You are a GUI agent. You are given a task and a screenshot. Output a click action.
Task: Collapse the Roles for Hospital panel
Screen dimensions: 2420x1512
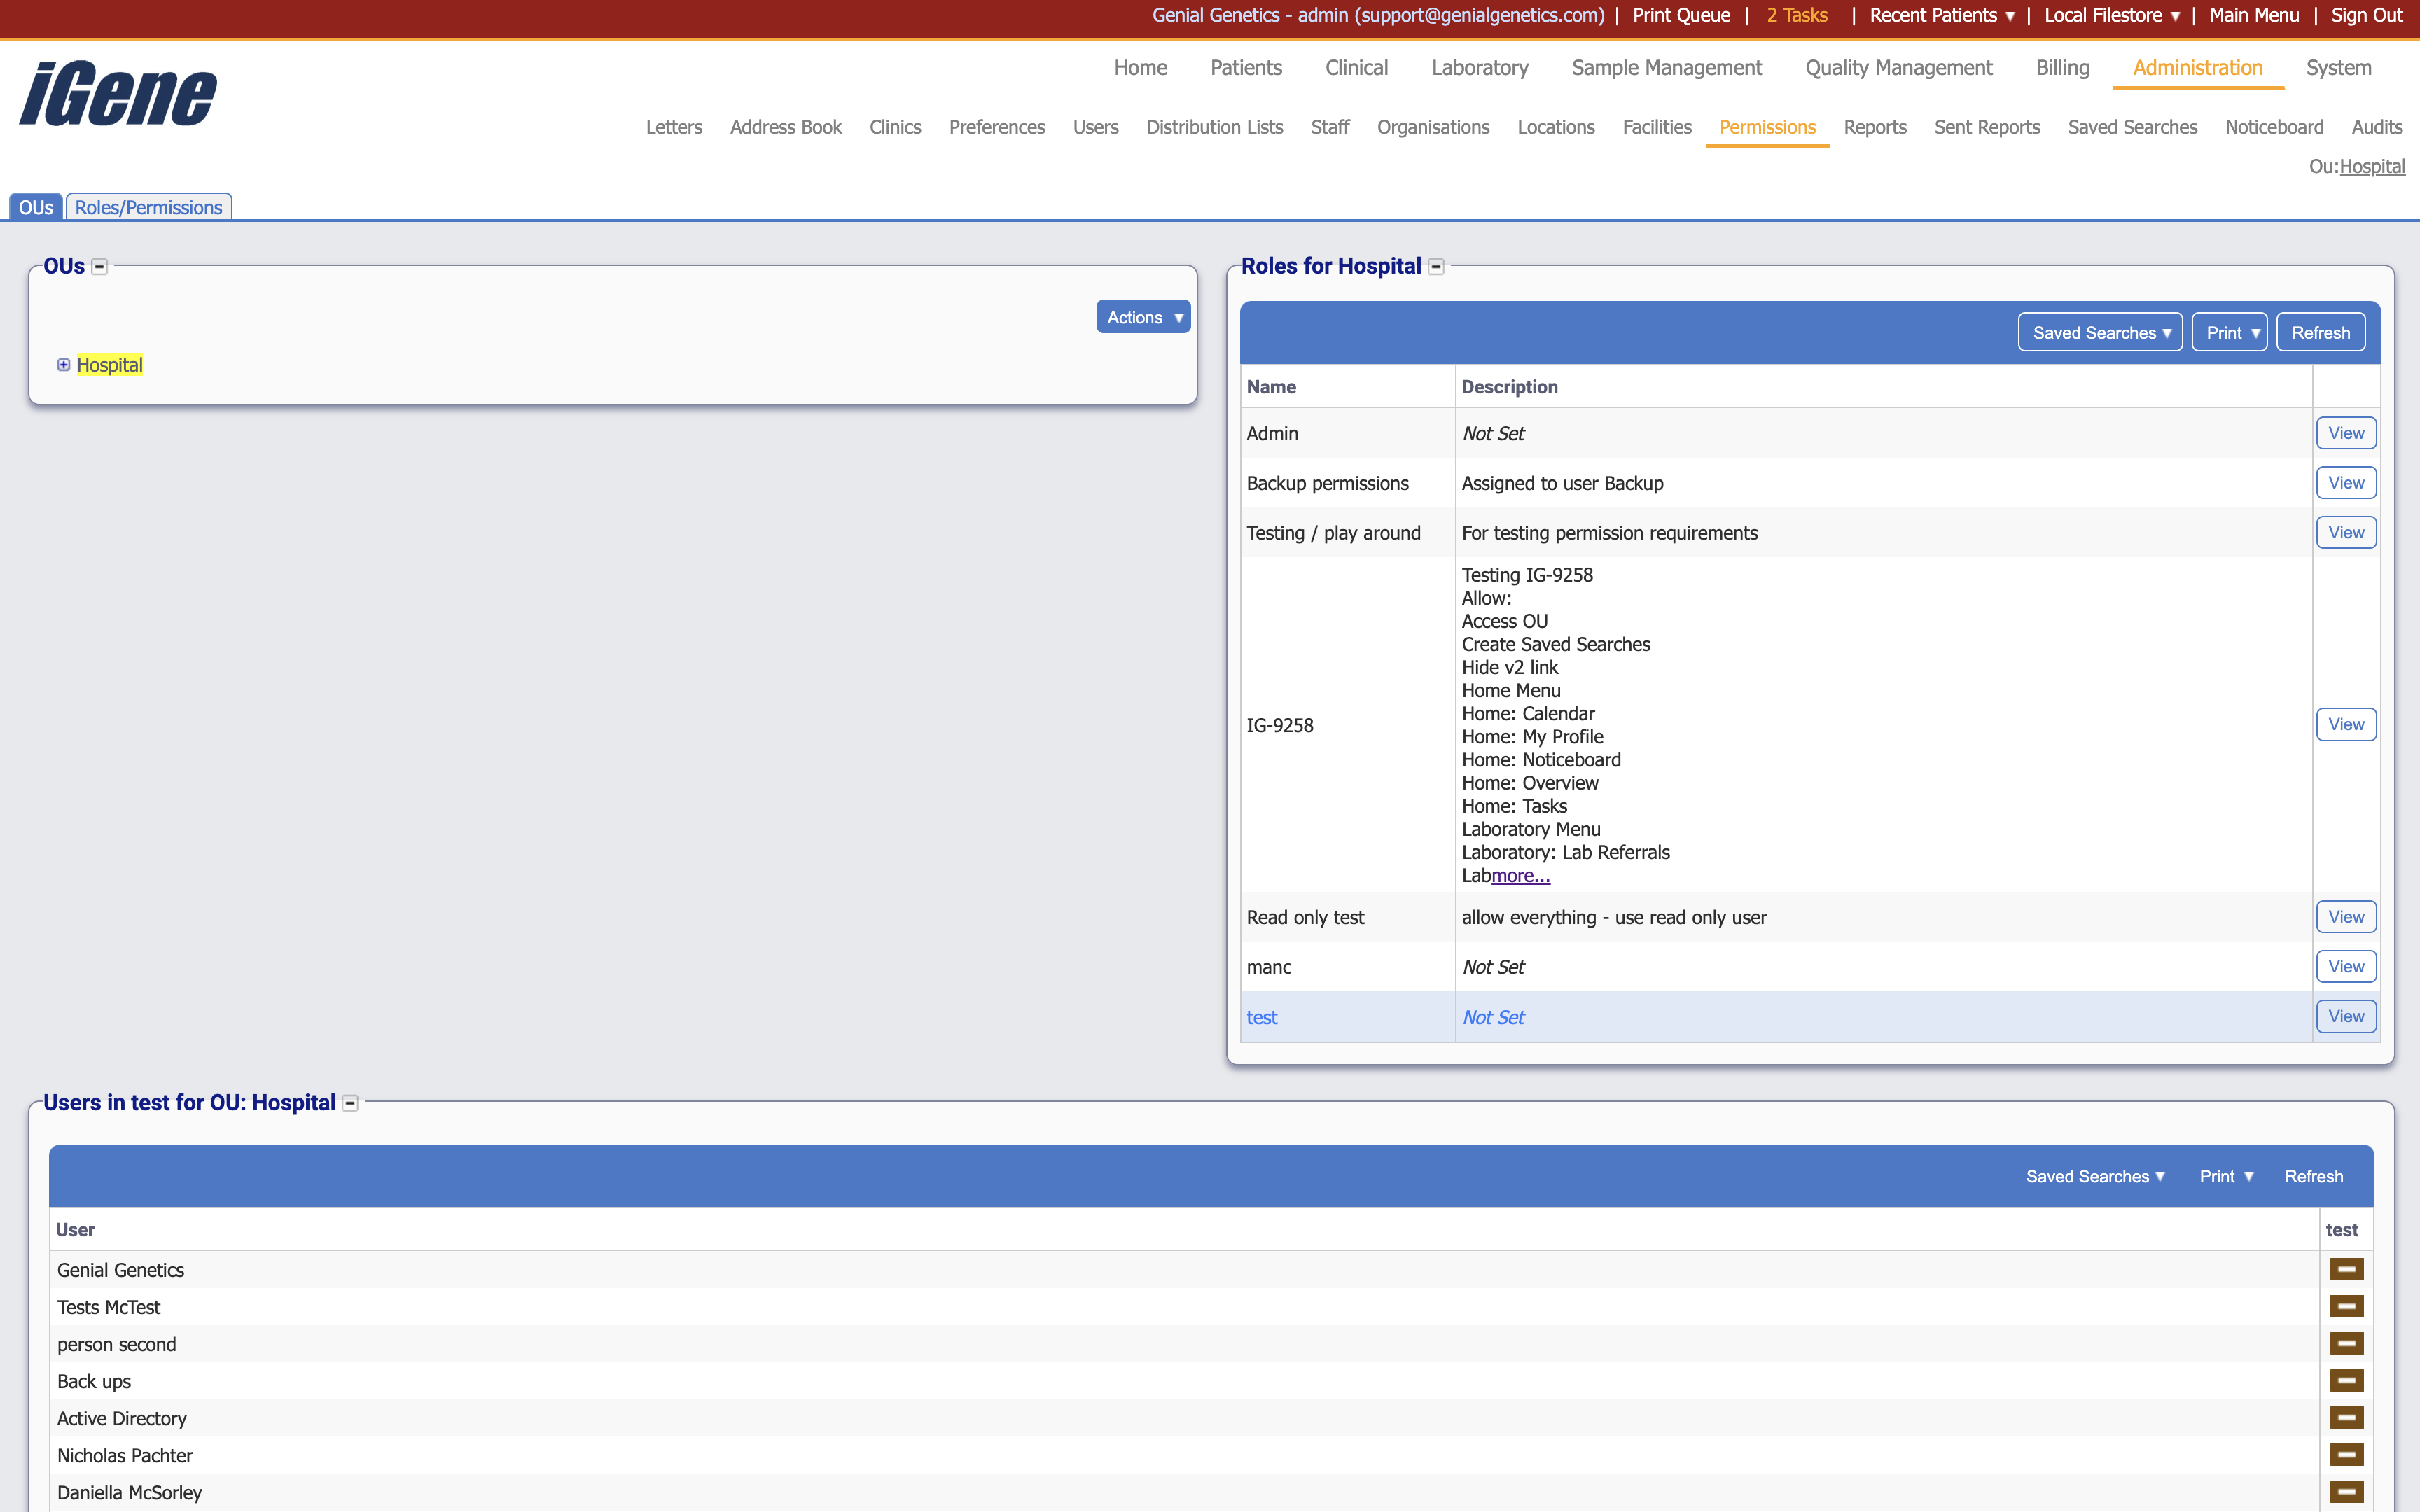point(1436,266)
